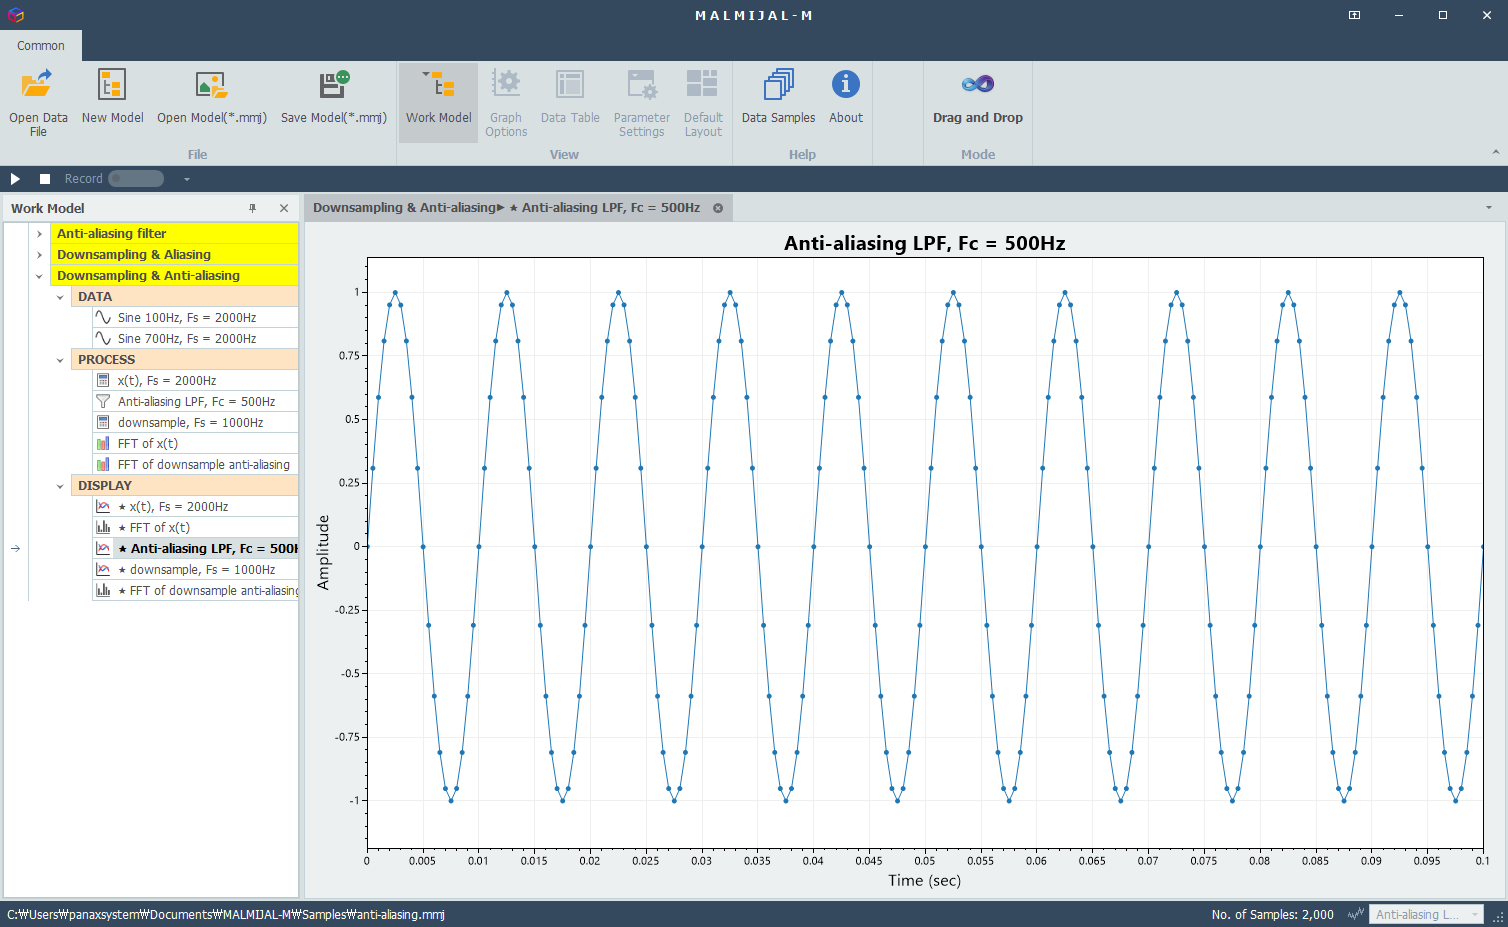Close the Work Model panel

click(x=284, y=208)
